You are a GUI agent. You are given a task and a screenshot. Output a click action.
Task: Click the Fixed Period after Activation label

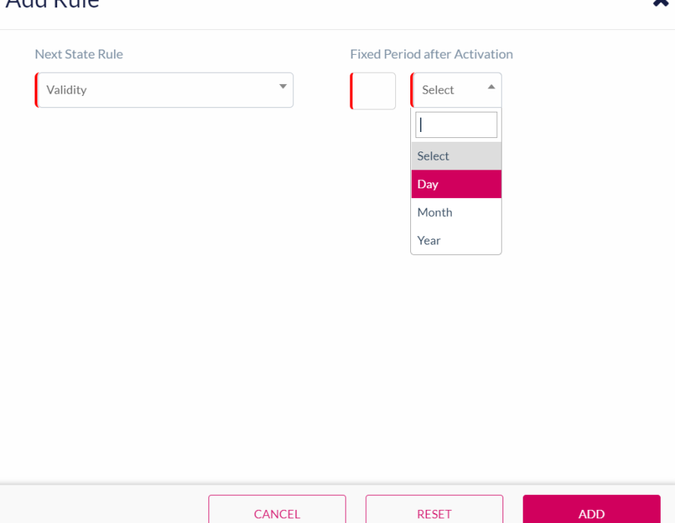[431, 54]
